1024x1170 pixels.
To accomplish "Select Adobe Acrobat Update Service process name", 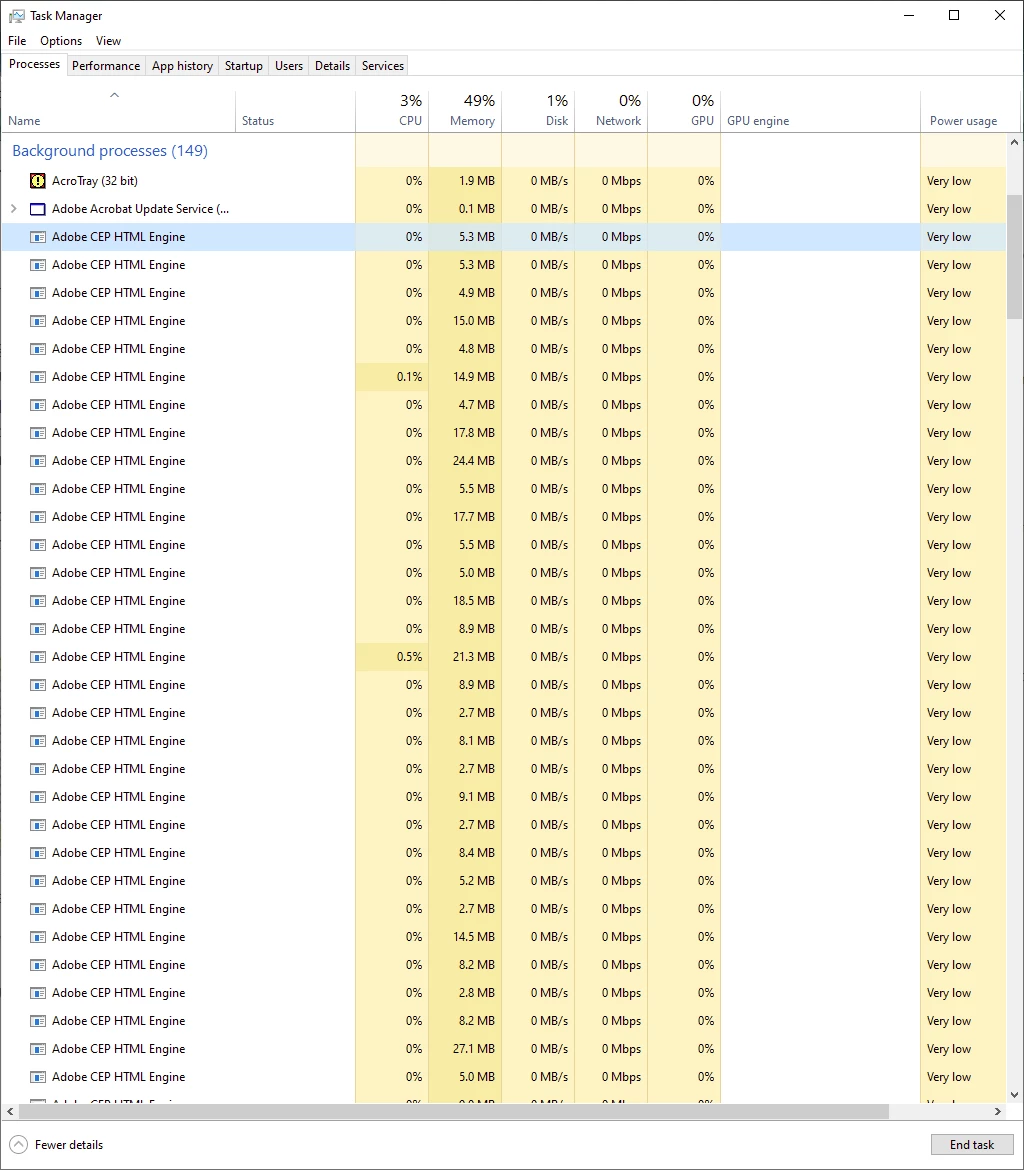I will pos(140,209).
